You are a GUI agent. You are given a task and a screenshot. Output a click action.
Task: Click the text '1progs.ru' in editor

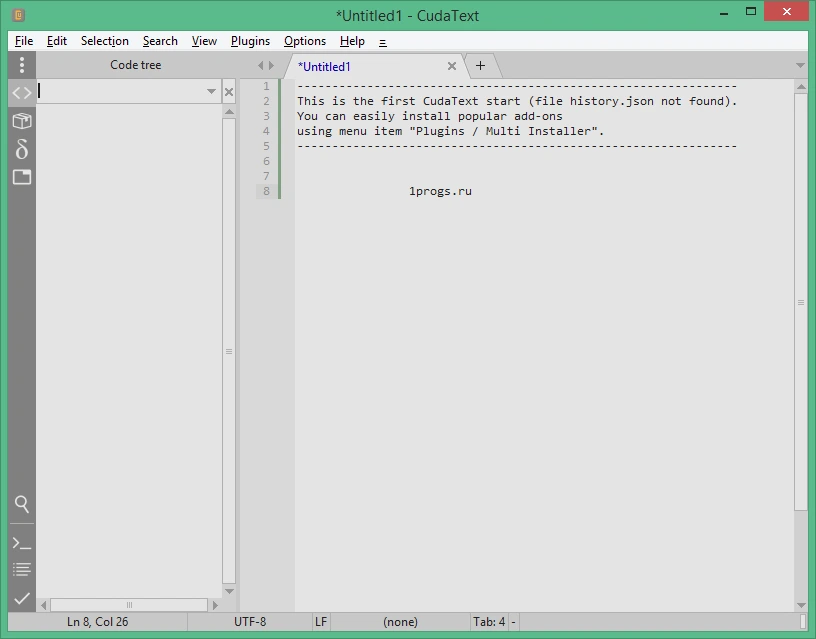click(x=440, y=191)
